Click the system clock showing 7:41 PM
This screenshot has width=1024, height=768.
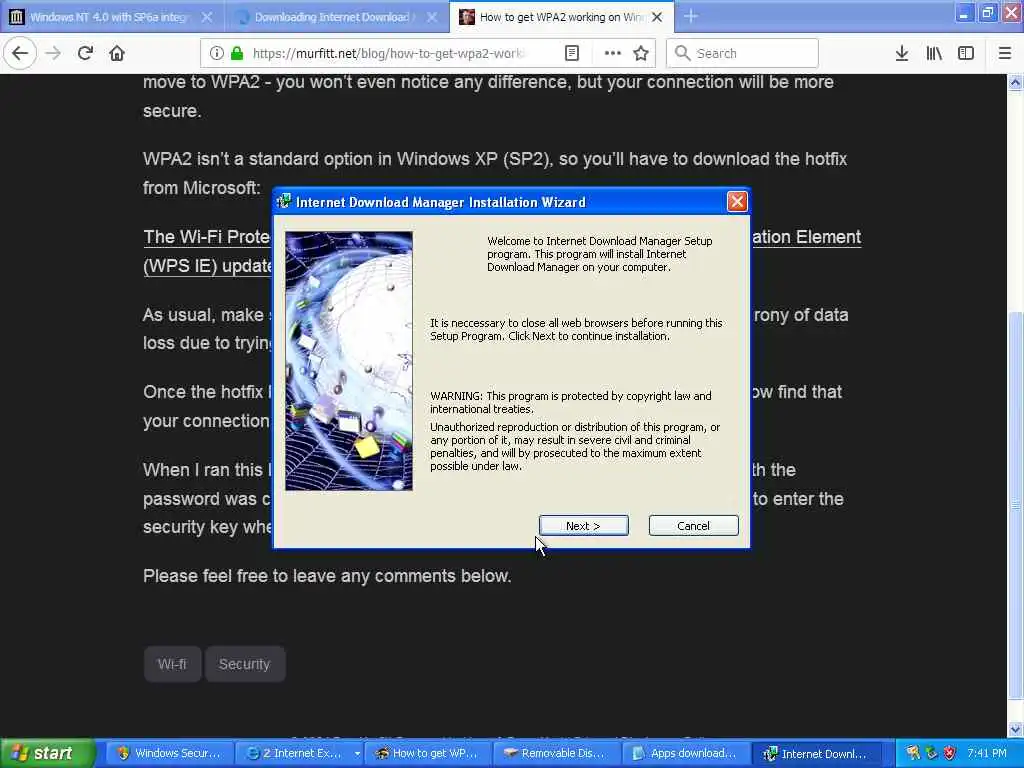(987, 753)
